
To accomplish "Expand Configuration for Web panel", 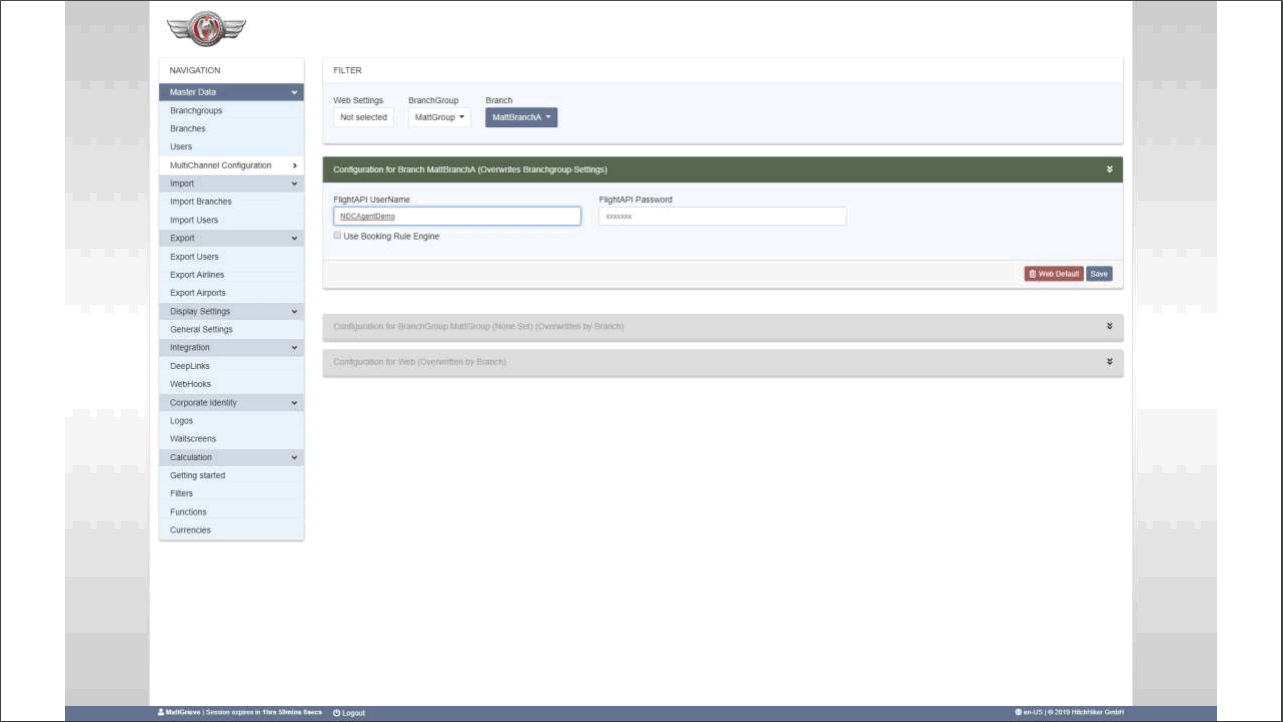I will 1109,361.
